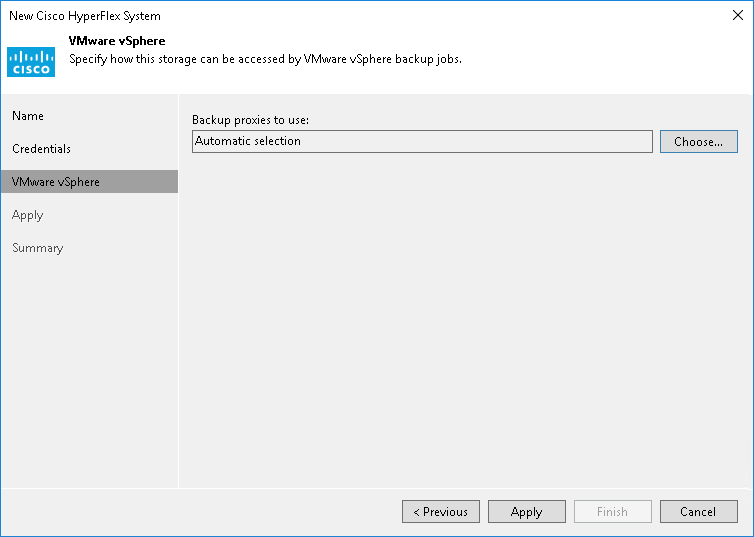Close the New Cisco HyperFlex System dialog
This screenshot has height=537, width=754.
click(x=736, y=16)
